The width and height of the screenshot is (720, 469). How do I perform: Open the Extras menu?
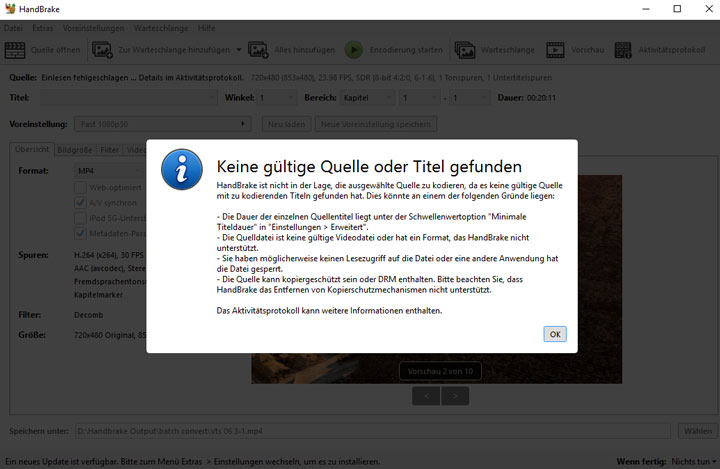coord(42,28)
